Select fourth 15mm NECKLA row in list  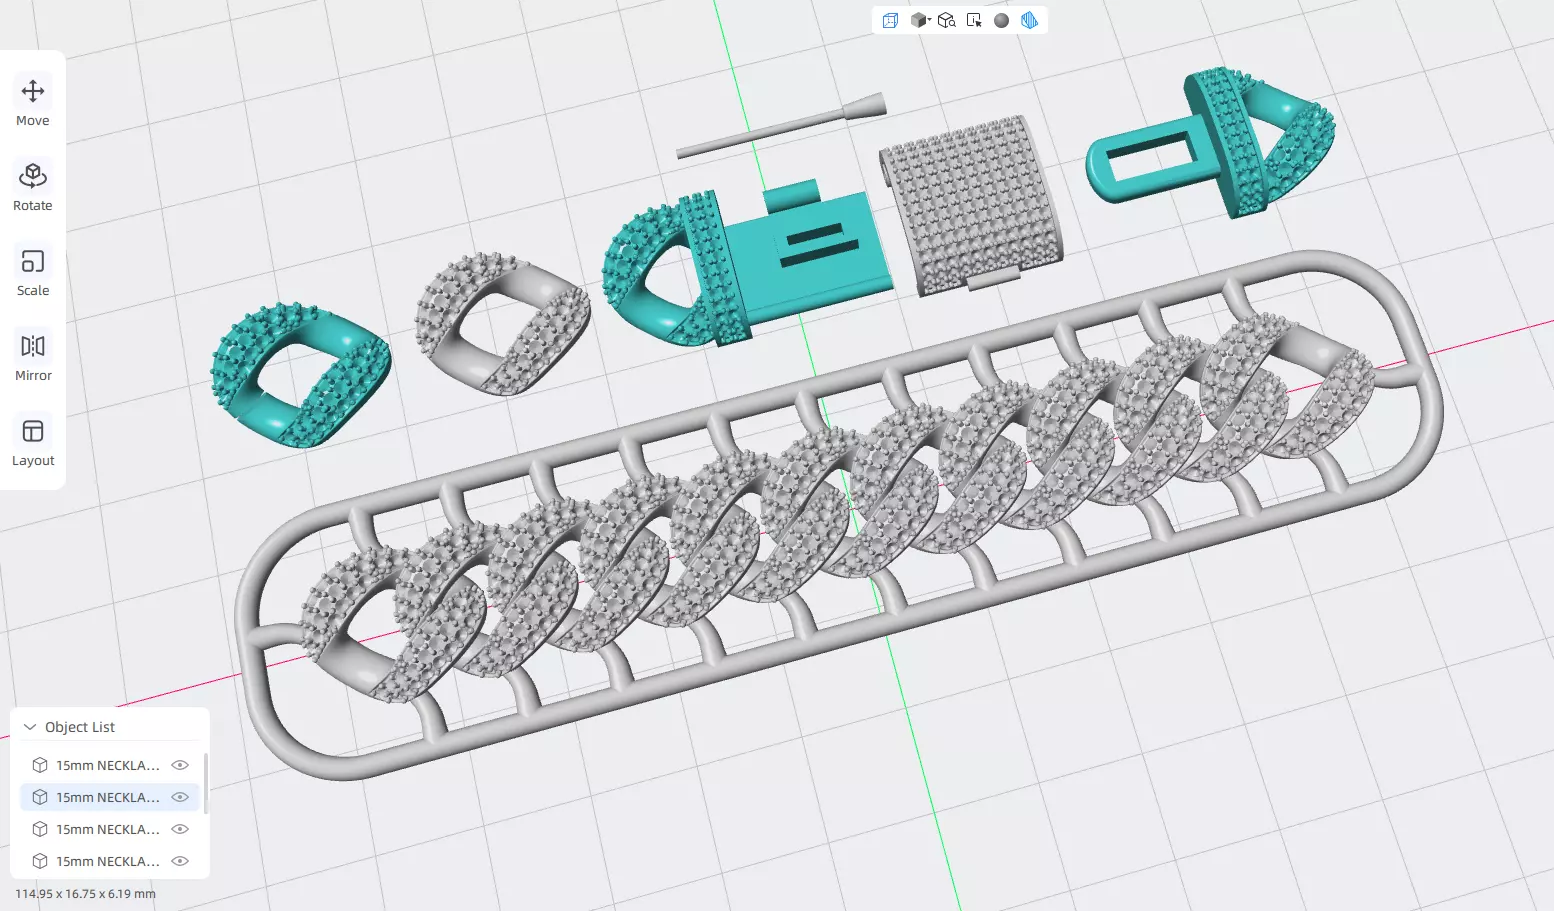point(110,861)
